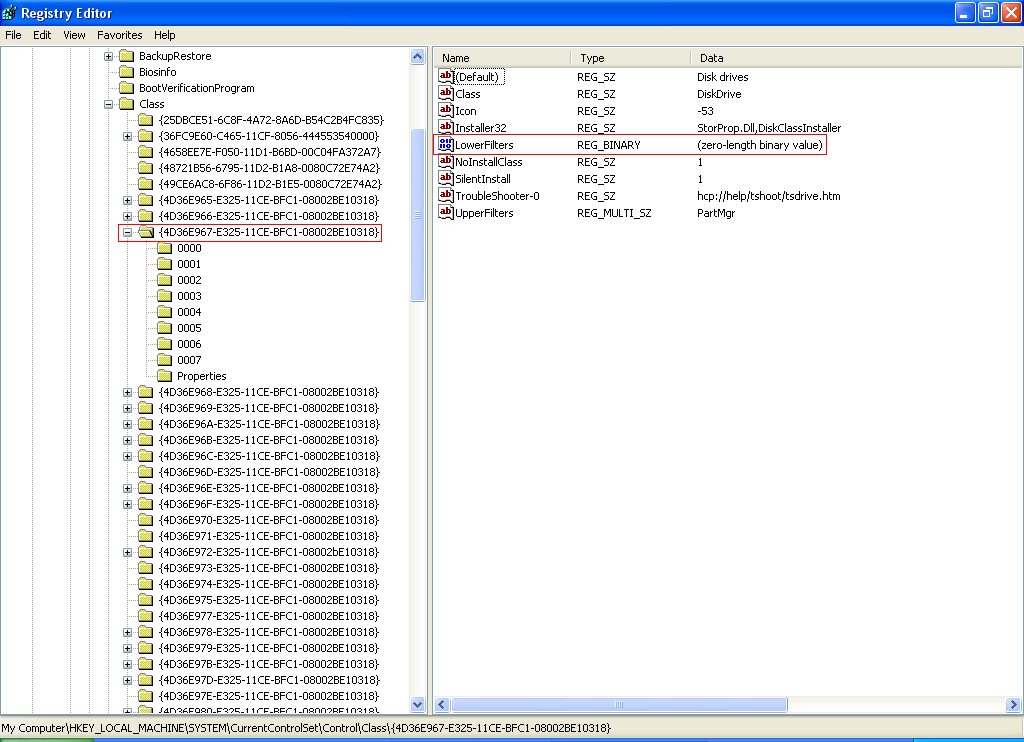This screenshot has width=1024, height=742.
Task: Select the {4D36E97E-E325...} key
Action: [269, 696]
